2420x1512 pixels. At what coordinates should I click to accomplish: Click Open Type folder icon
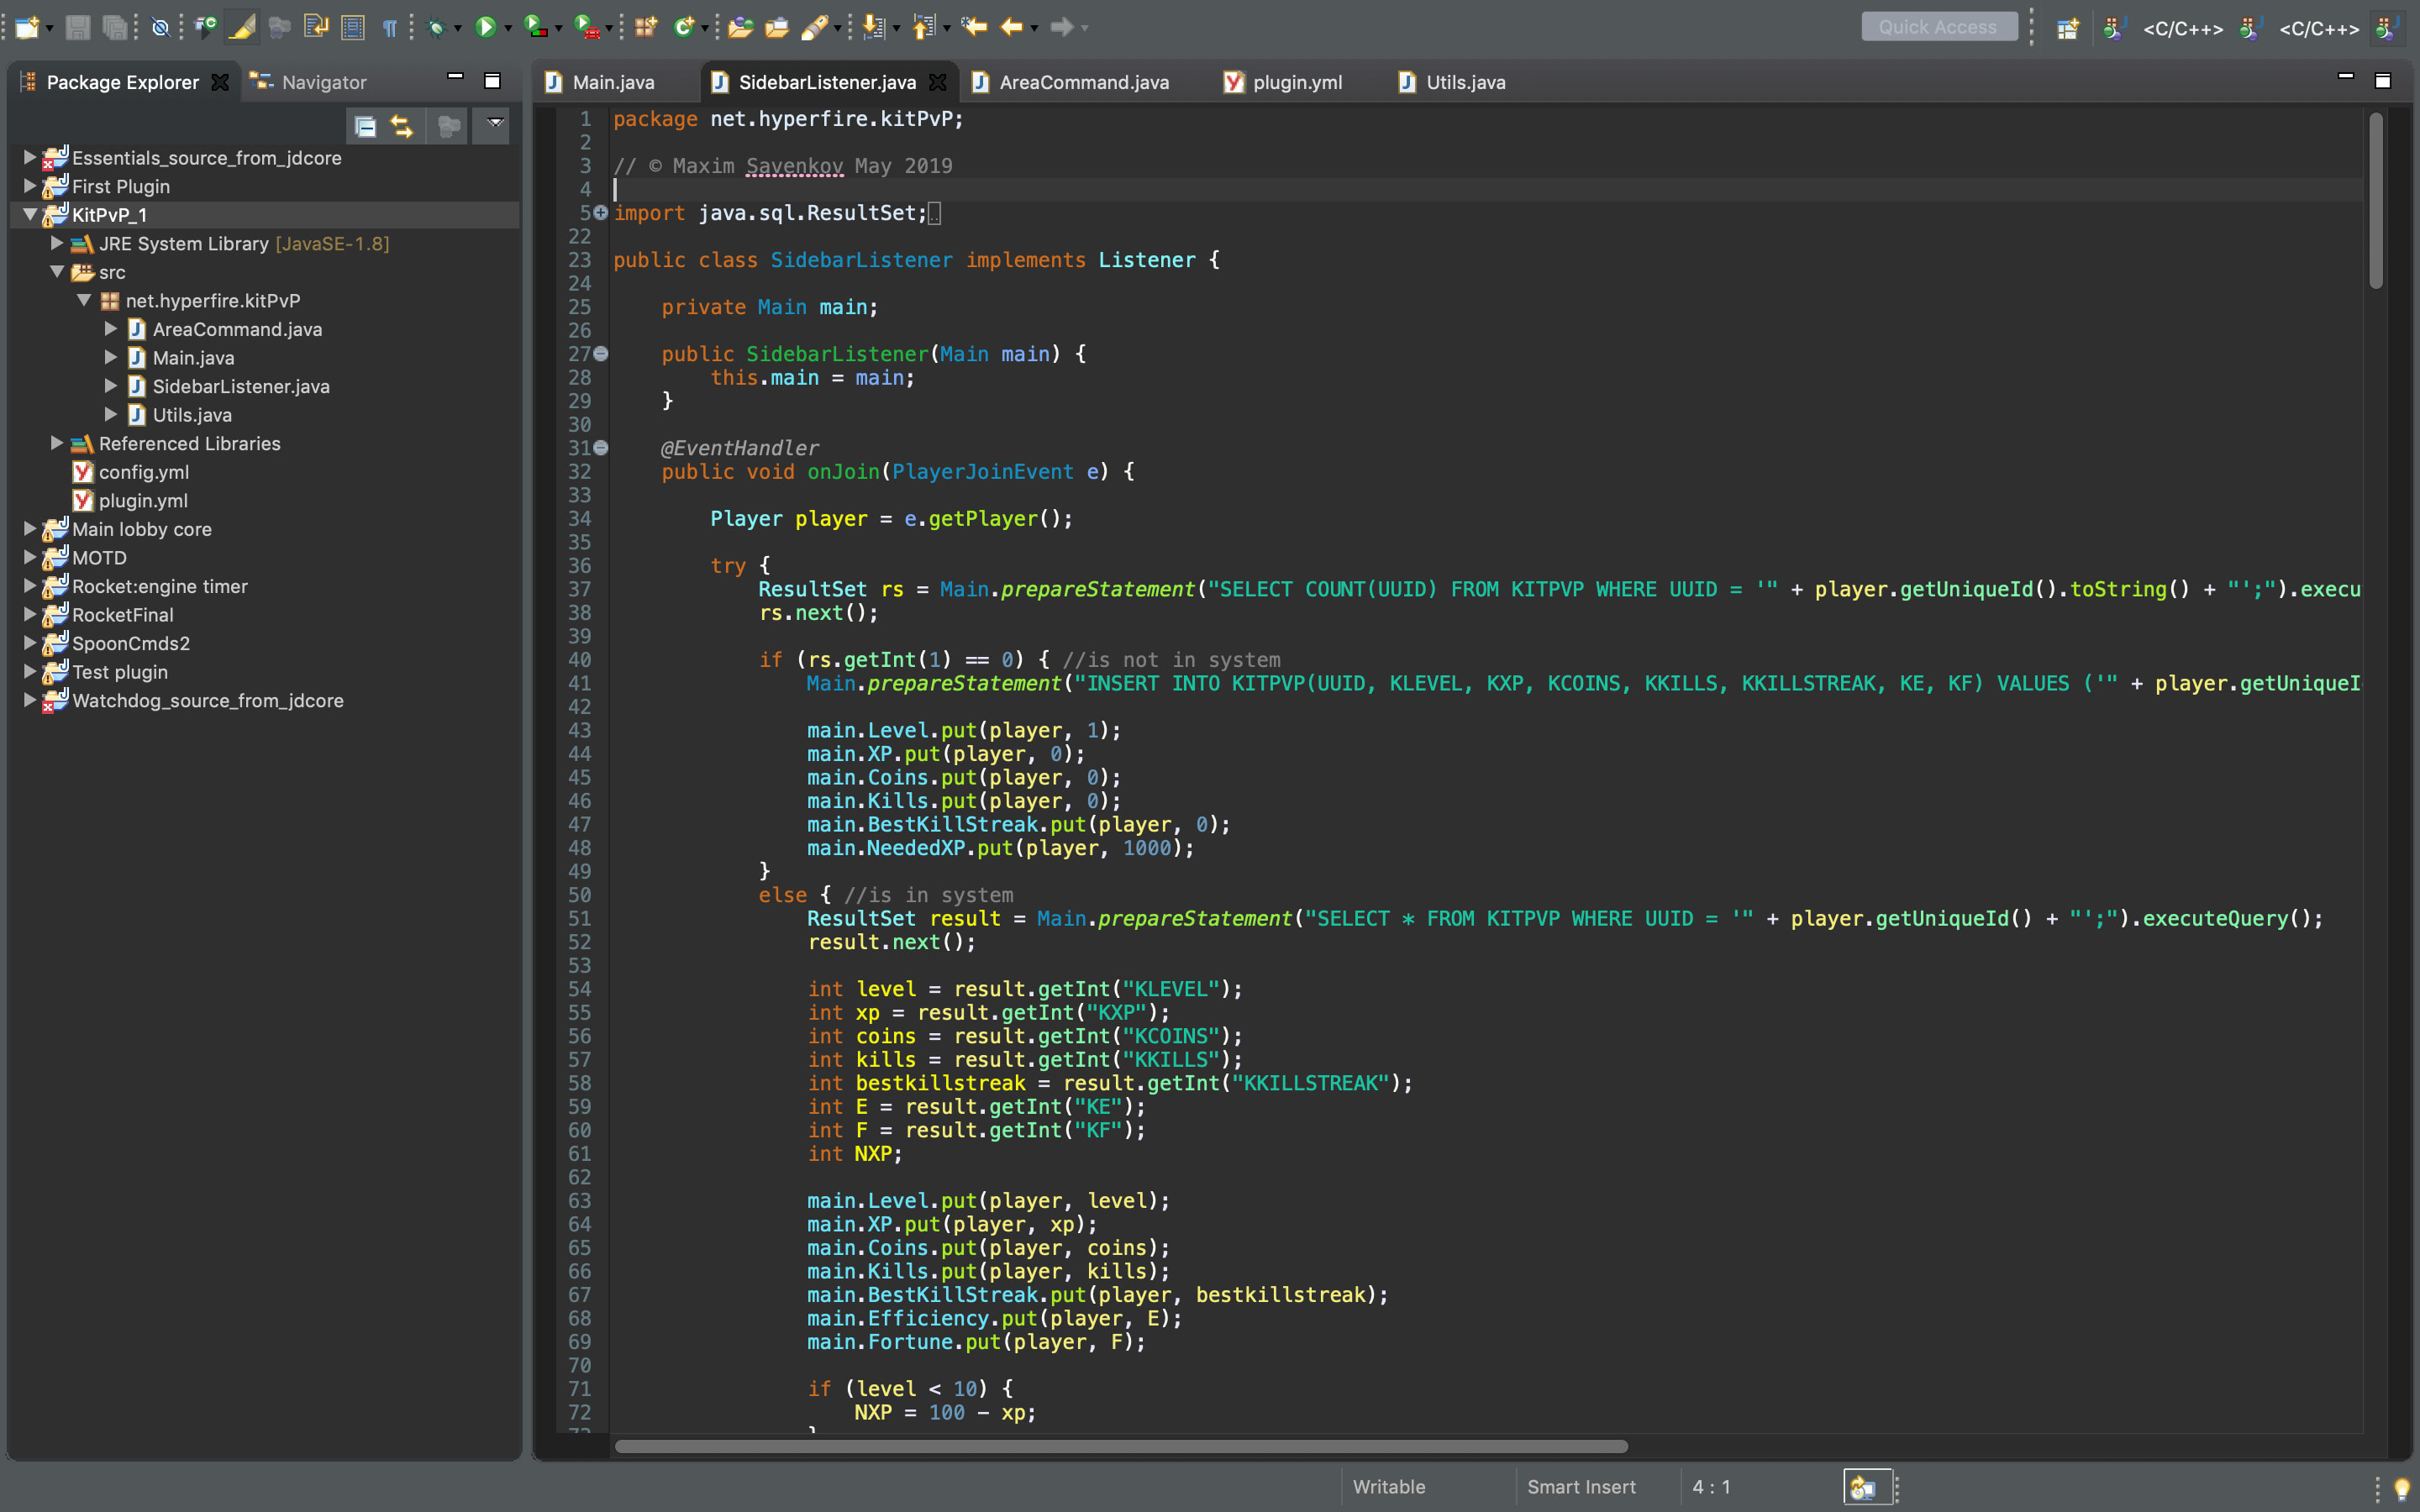point(740,27)
